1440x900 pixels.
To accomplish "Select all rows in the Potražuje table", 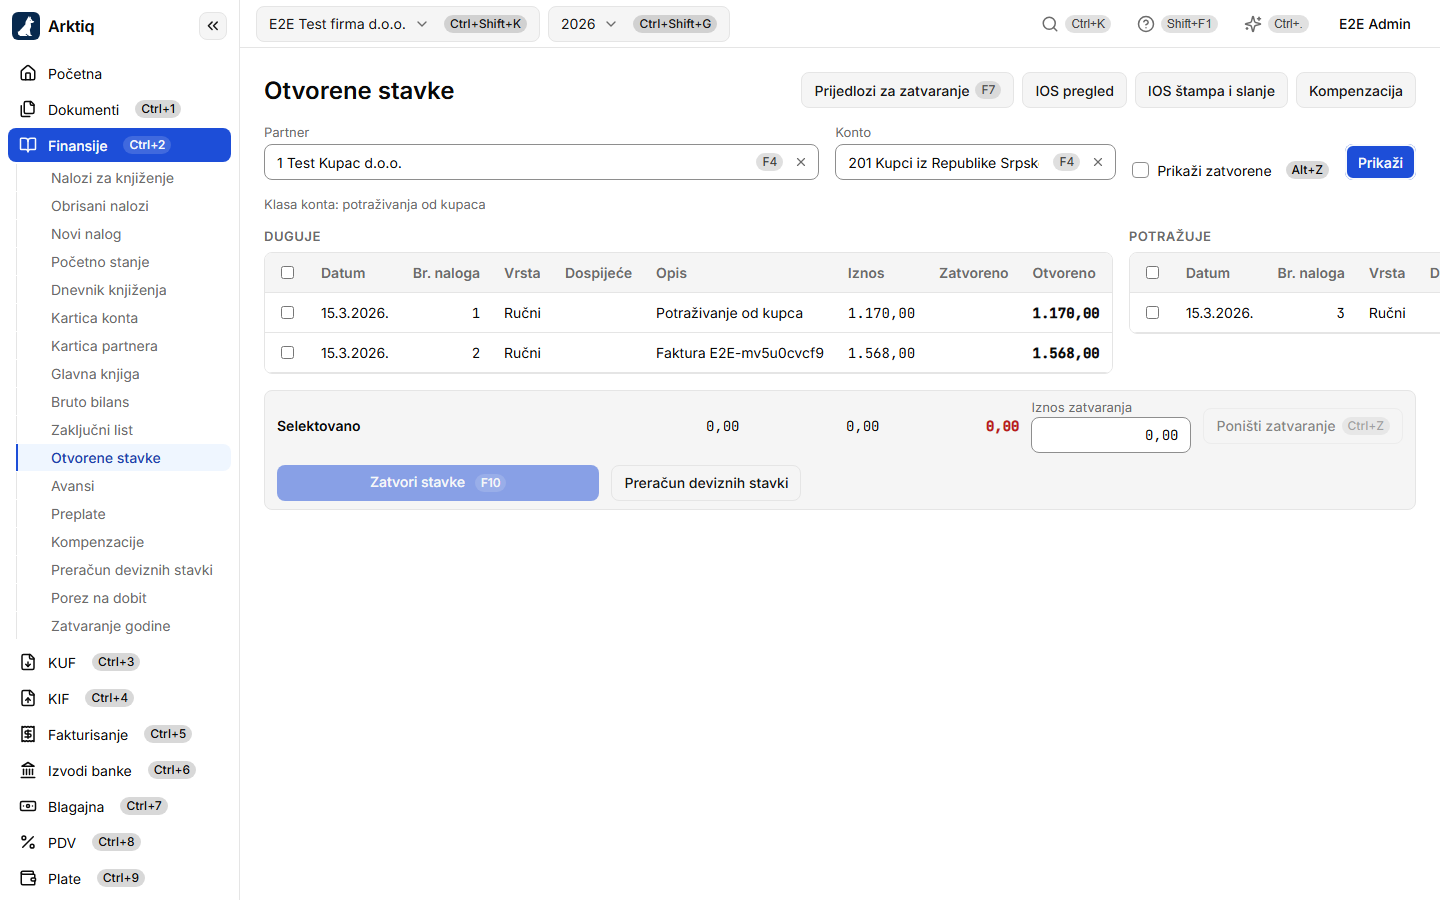I will coord(1153,273).
